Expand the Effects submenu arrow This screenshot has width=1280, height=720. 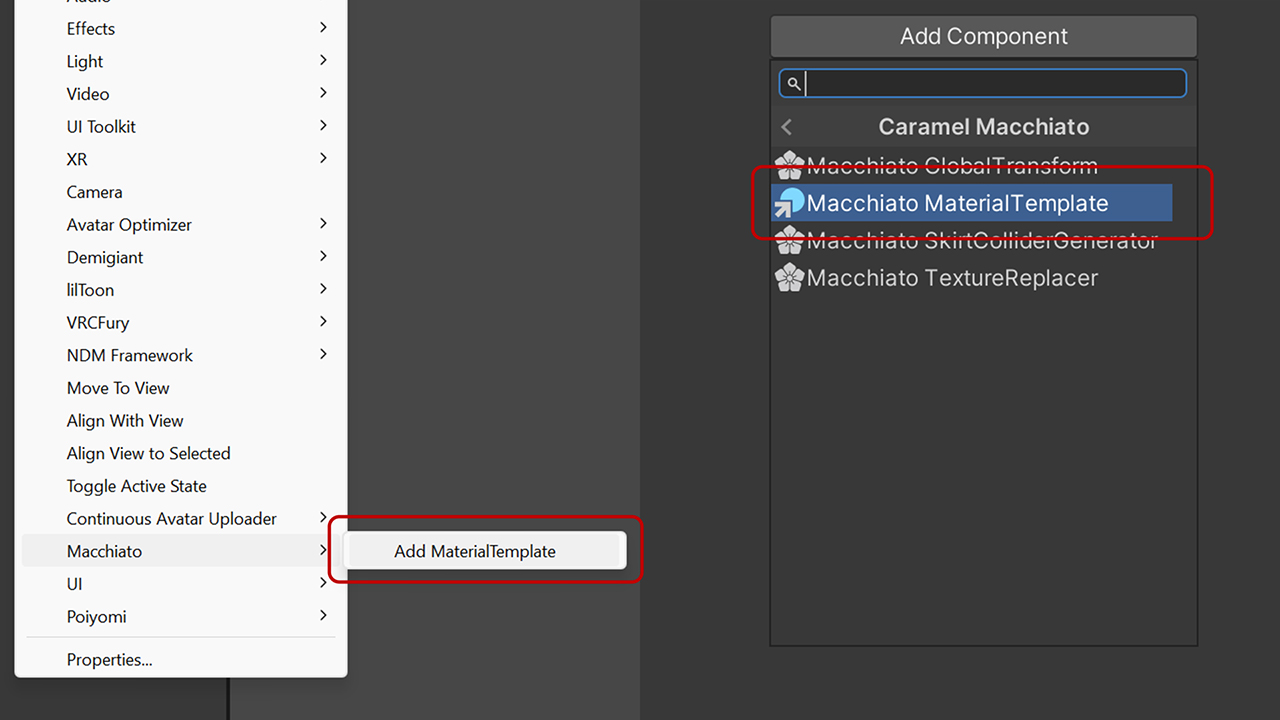pos(323,28)
